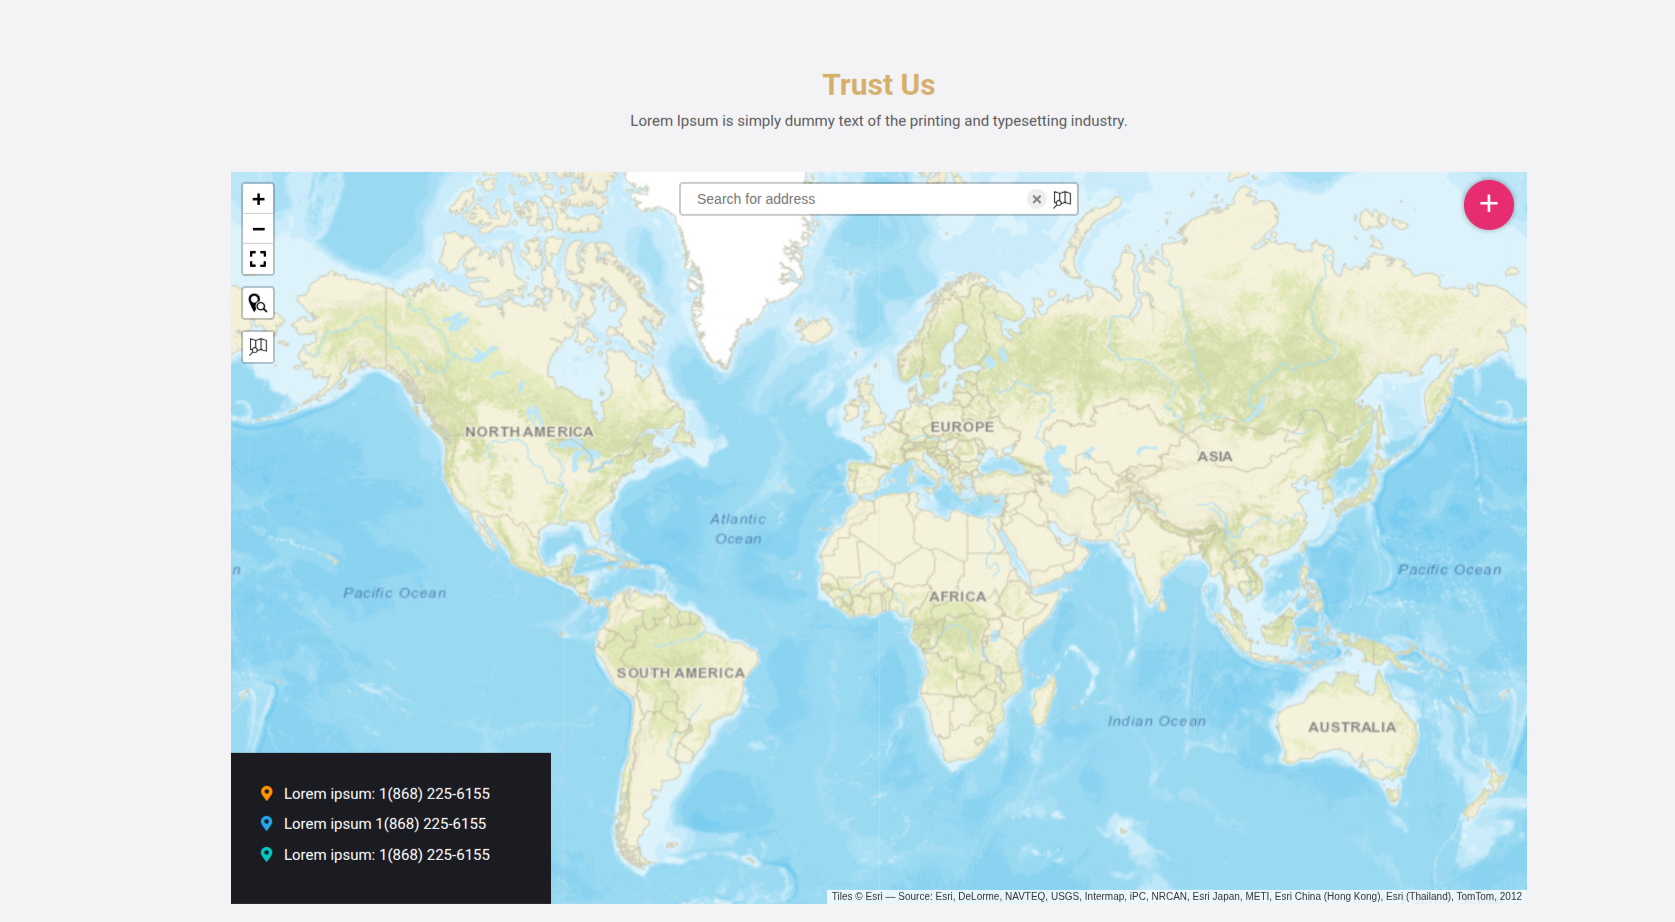
Task: Toggle fullscreen map view
Action: coord(258,259)
